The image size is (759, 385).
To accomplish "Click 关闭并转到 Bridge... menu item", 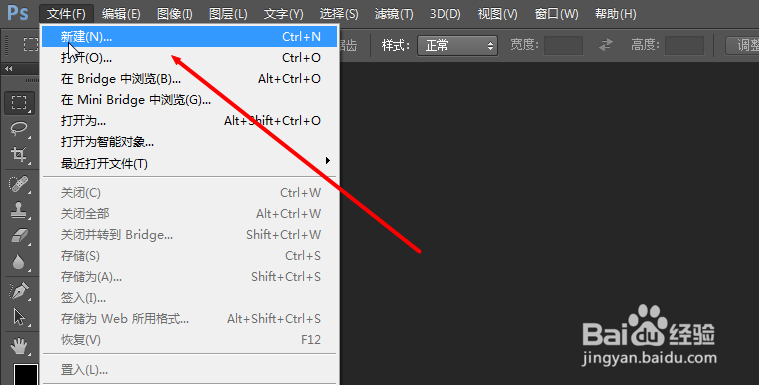I will click(x=189, y=235).
